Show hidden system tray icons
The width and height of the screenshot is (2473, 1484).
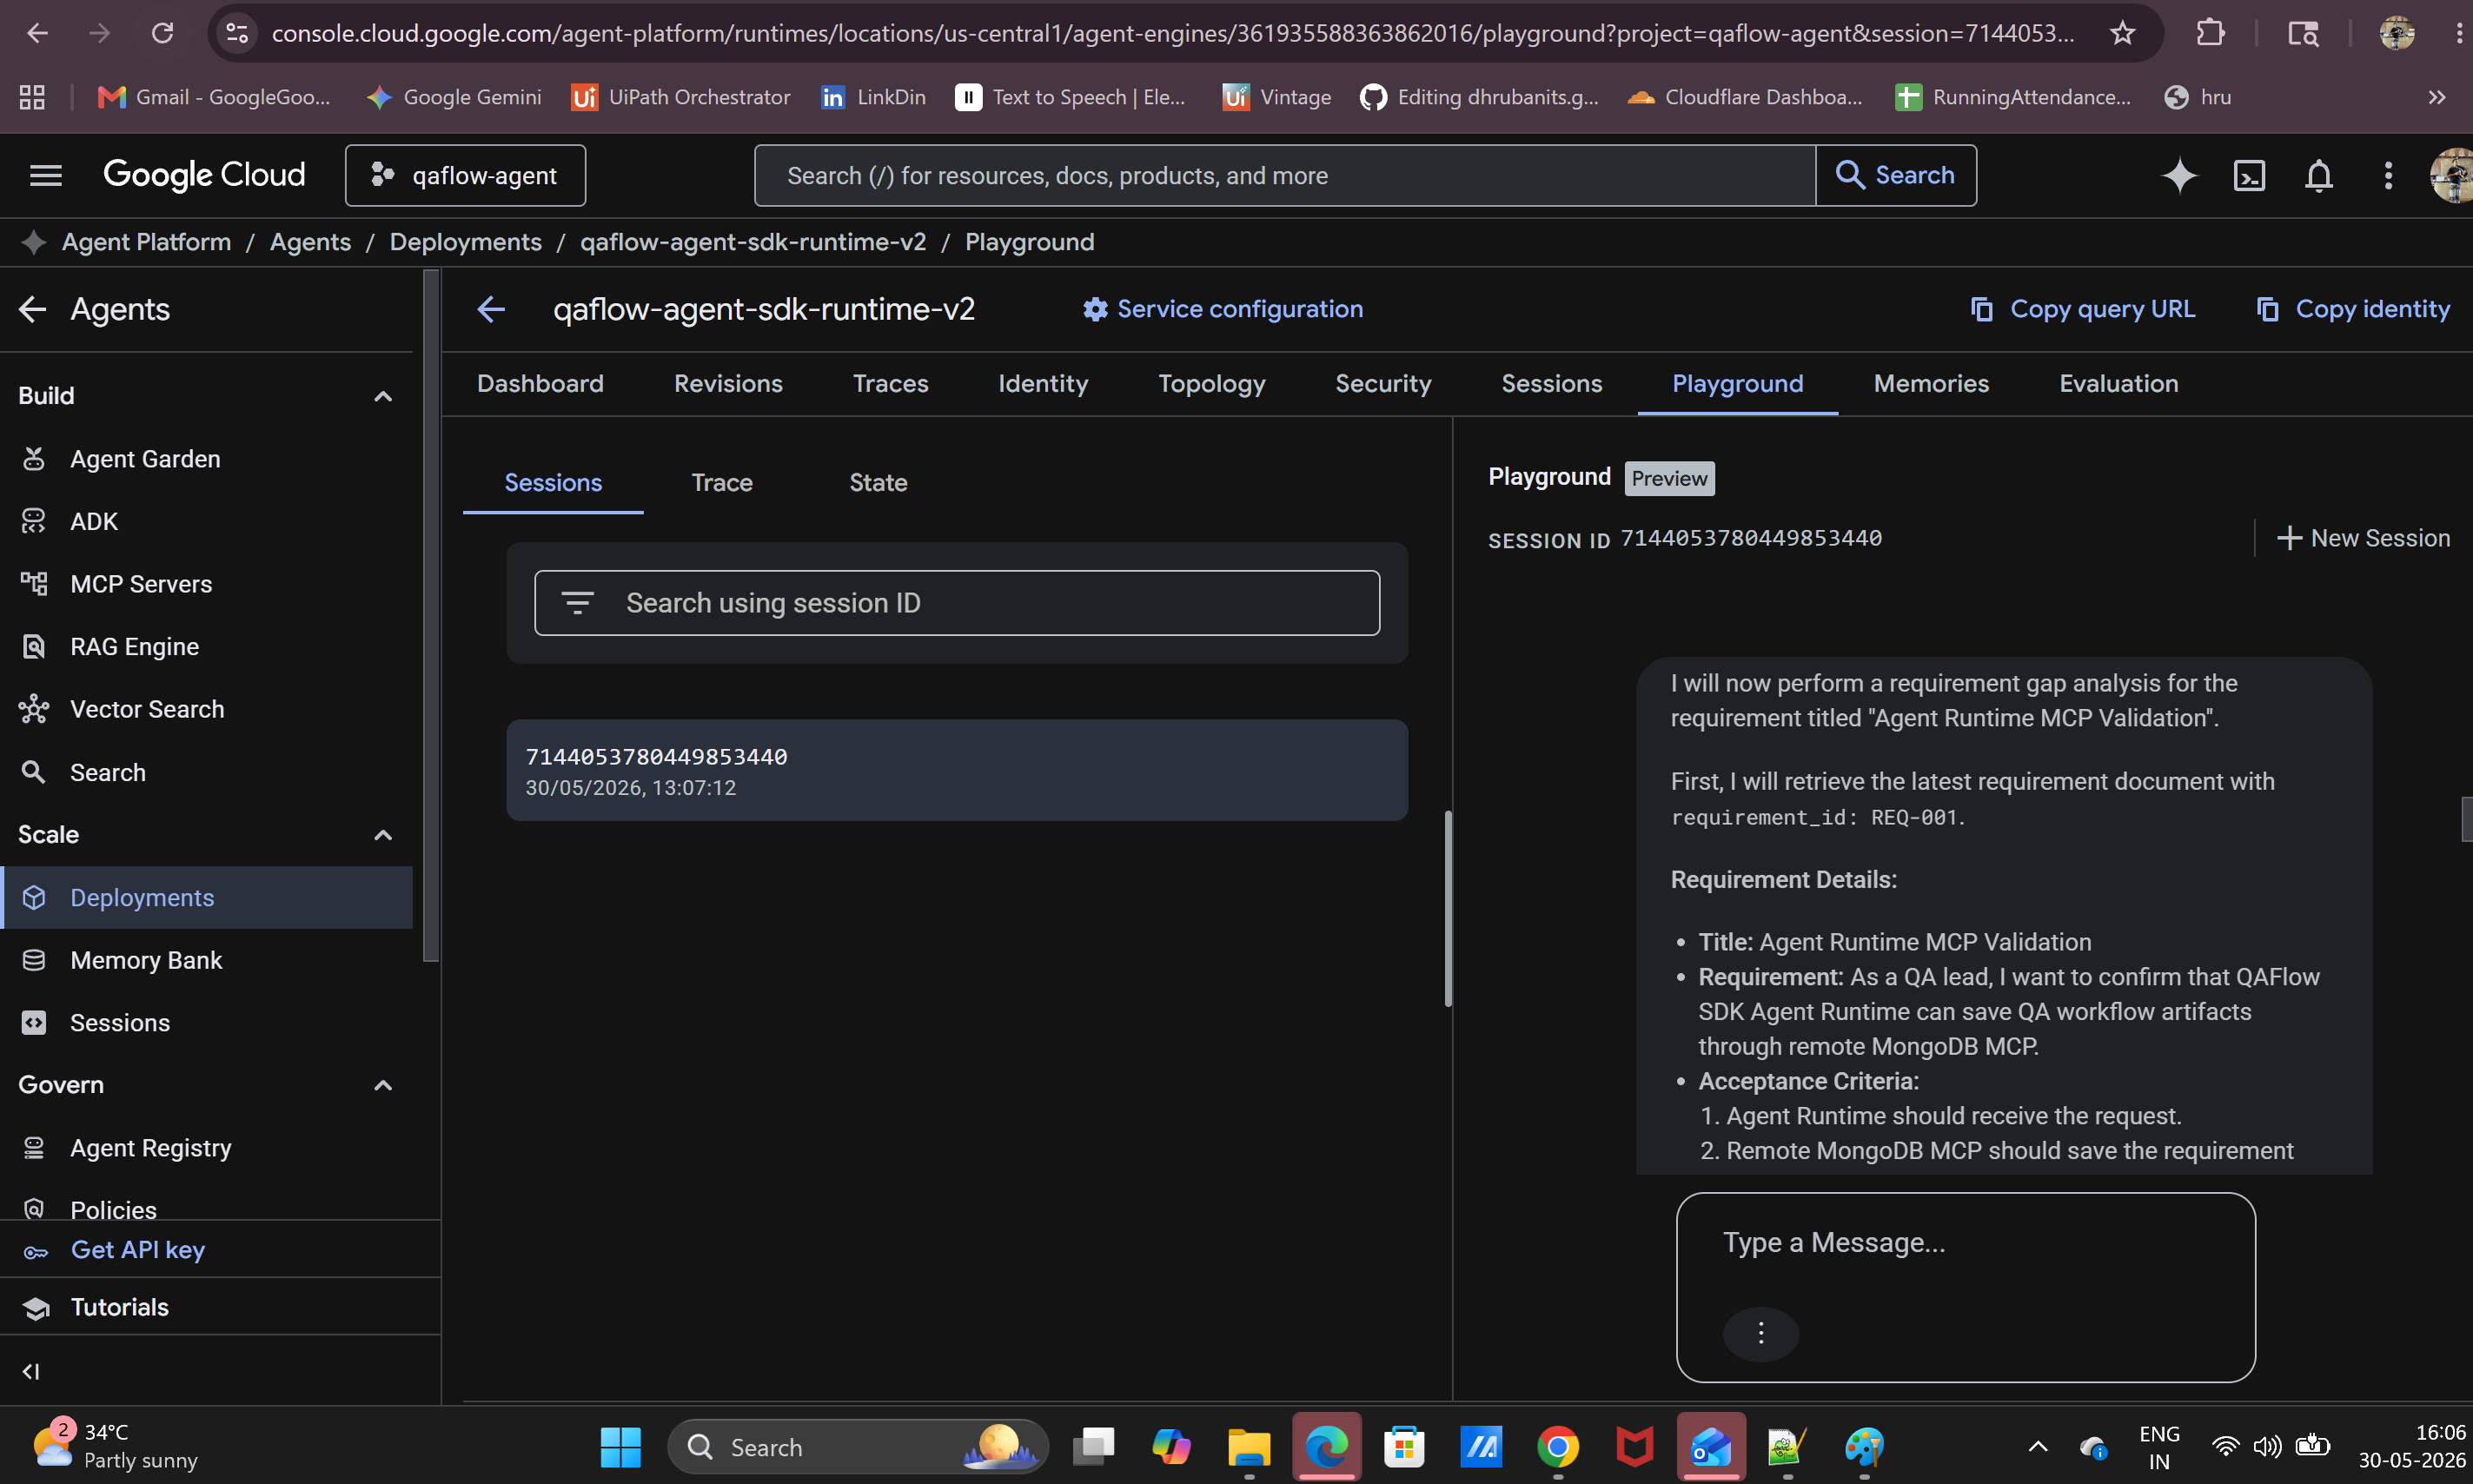coord(2038,1447)
